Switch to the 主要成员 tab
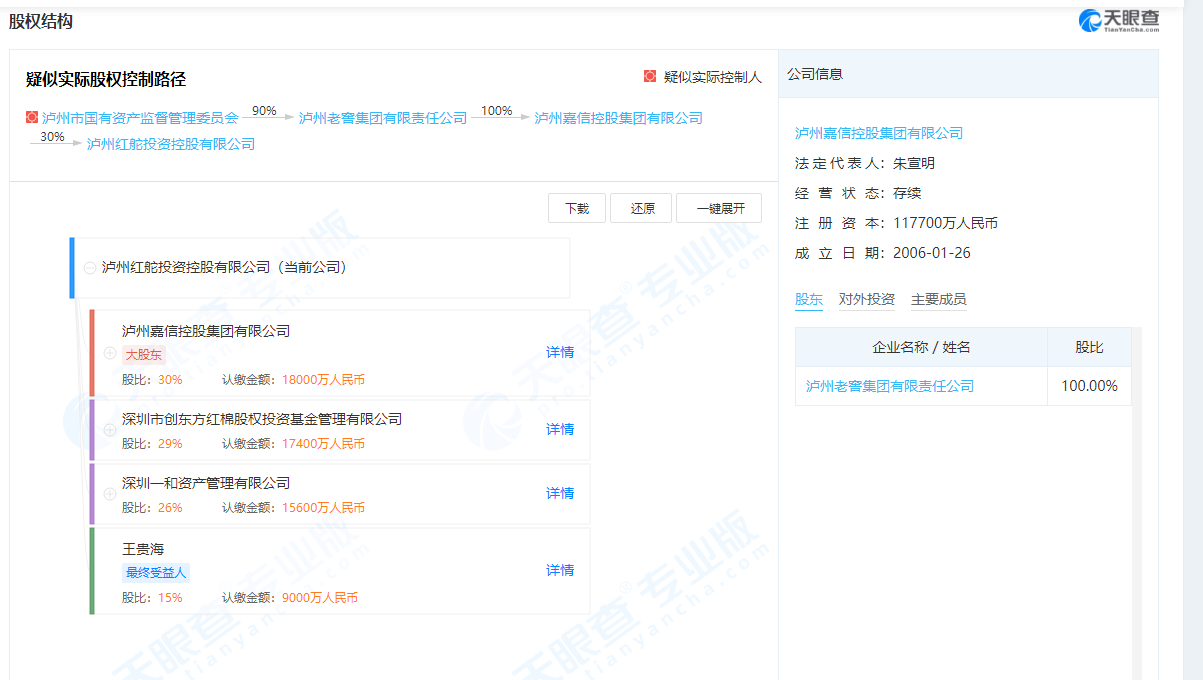Screen dimensions: 1203x680 [x=938, y=299]
